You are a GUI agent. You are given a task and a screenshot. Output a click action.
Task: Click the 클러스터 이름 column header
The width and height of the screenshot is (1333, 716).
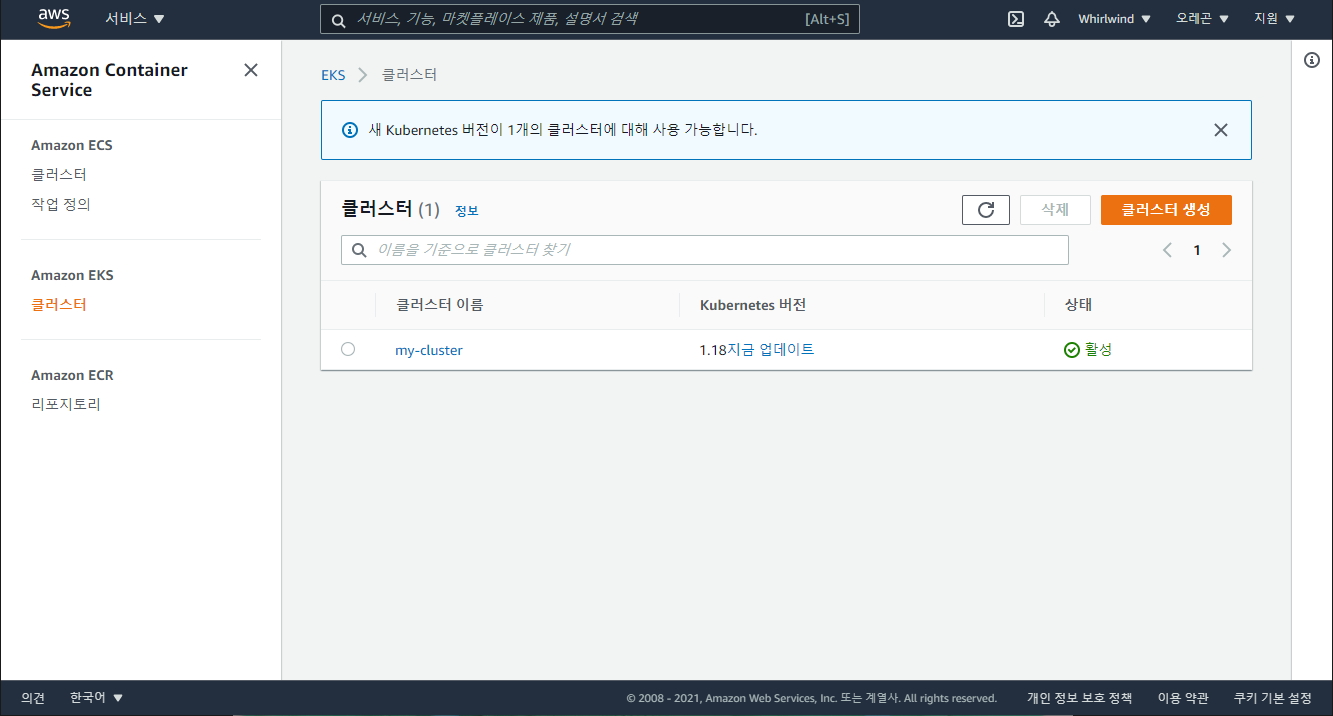(439, 305)
